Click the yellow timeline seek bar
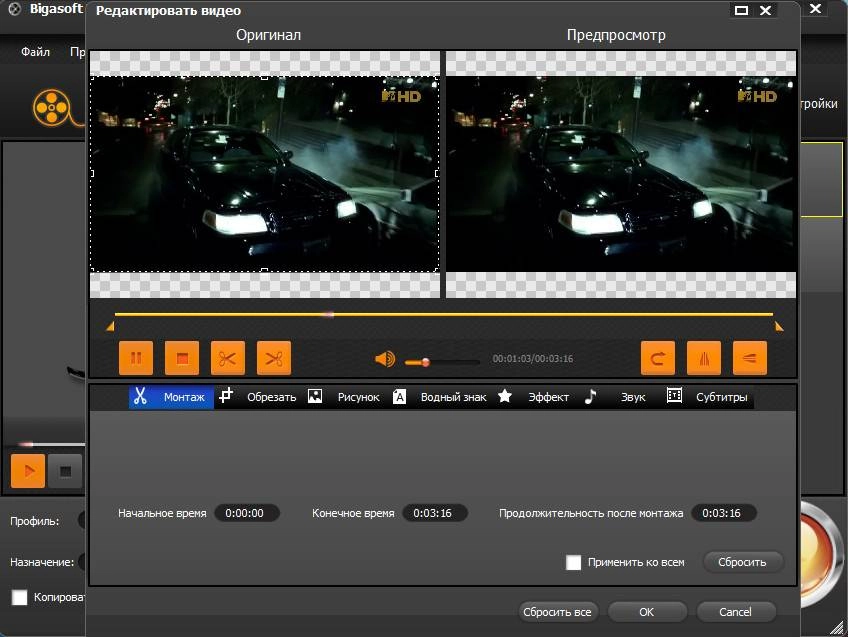Viewport: 848px width, 637px height. tap(444, 314)
